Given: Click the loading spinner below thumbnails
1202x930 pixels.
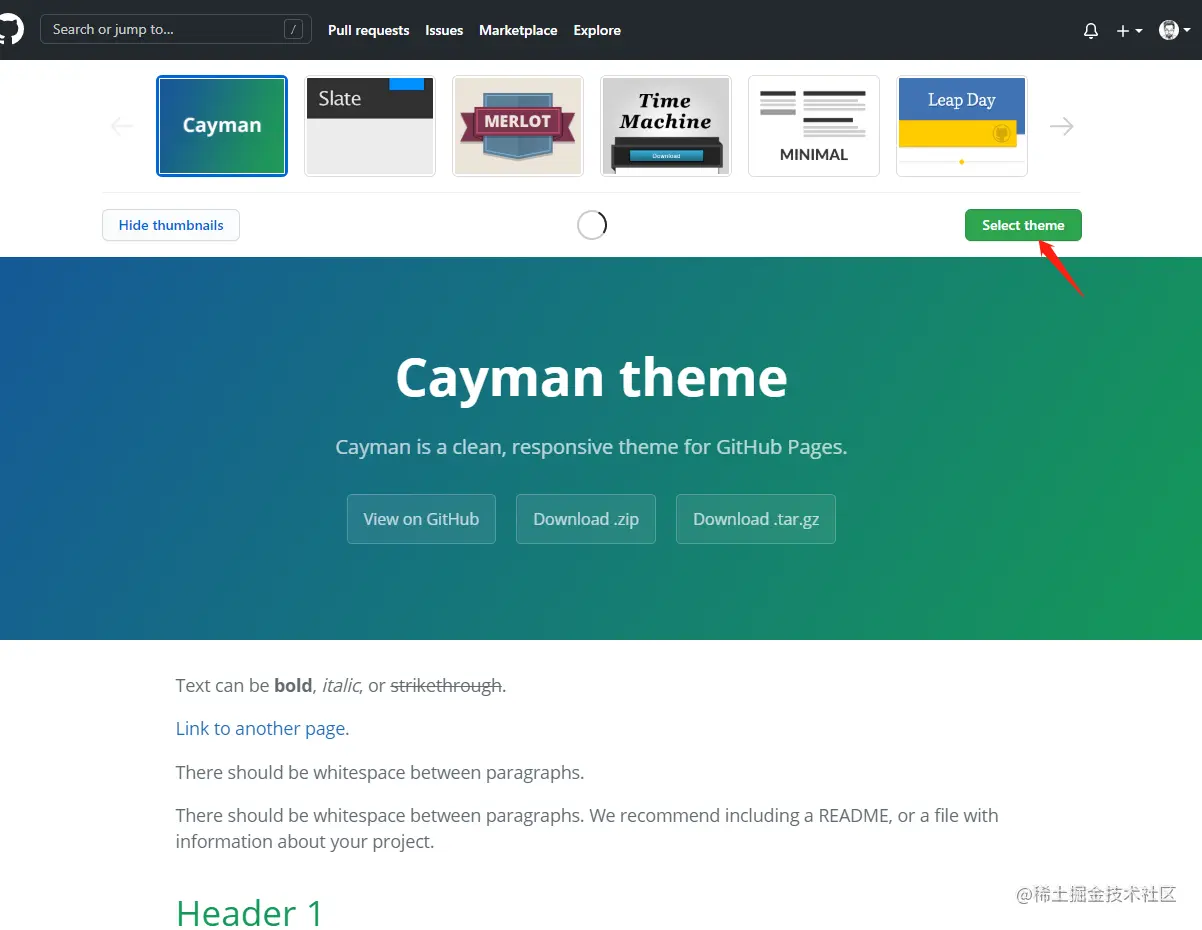Looking at the screenshot, I should pyautogui.click(x=592, y=225).
